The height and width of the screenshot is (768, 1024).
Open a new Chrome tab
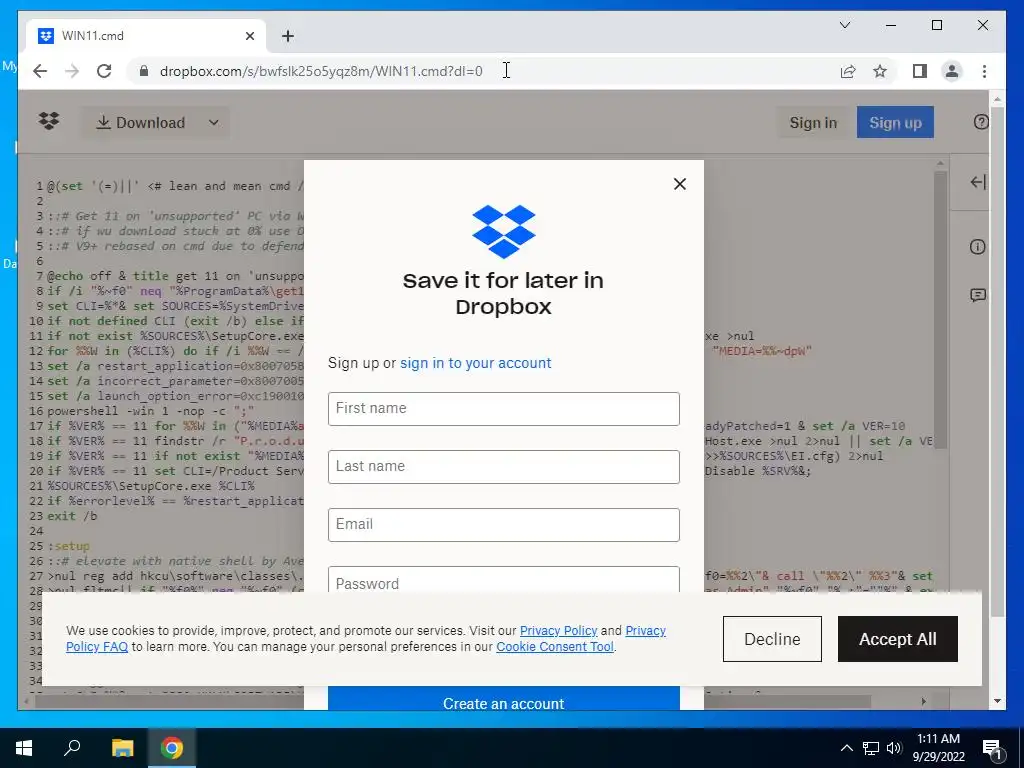(x=288, y=36)
